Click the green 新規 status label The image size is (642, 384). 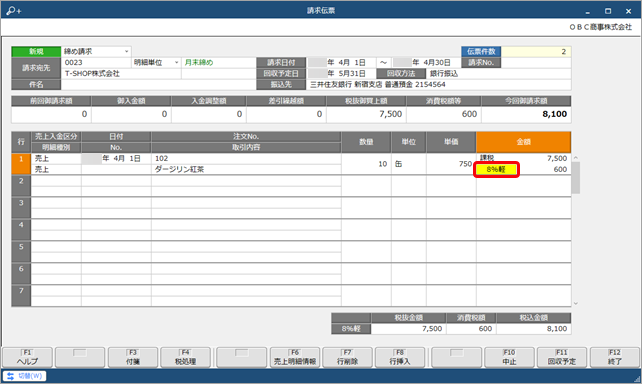(x=36, y=52)
